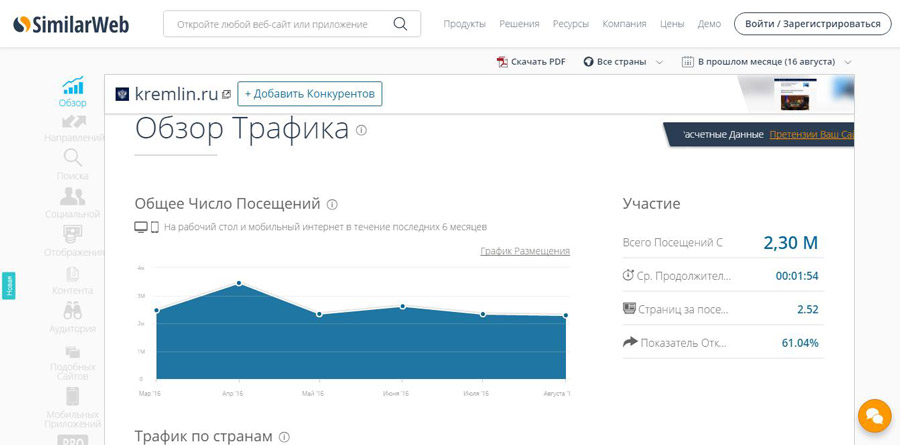This screenshot has height=445, width=900.
Task: Open the orange chat bubble widget
Action: (x=874, y=416)
